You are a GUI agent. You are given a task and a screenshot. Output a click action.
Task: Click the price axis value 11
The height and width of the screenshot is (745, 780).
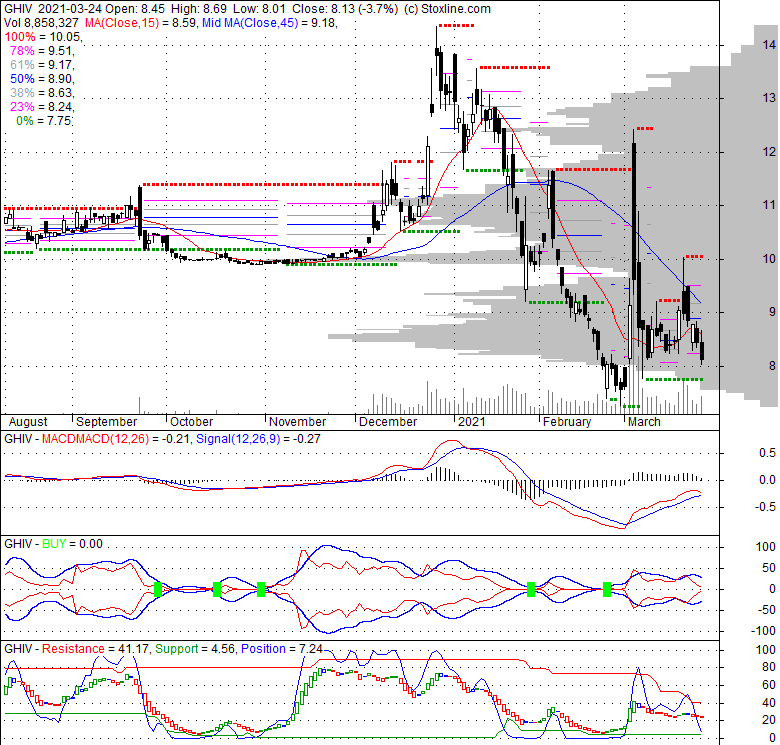pos(769,204)
